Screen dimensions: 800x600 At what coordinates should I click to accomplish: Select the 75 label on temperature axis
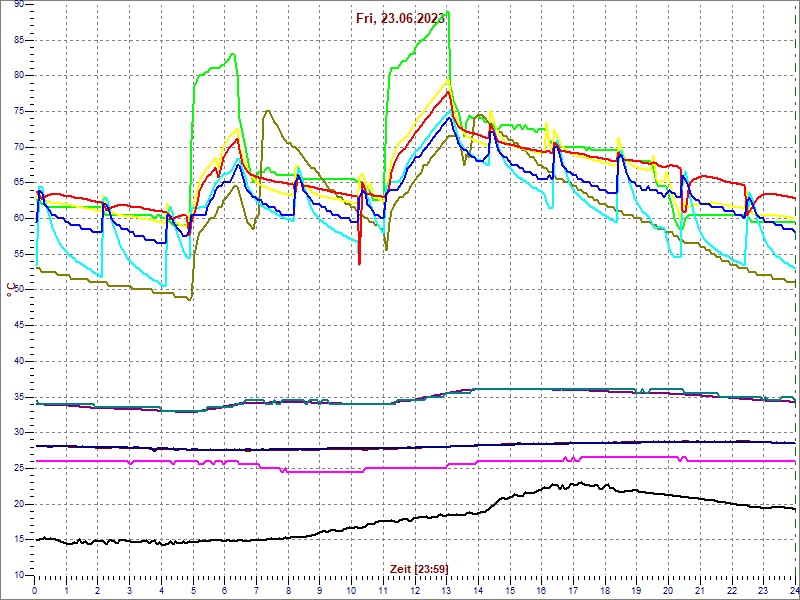click(x=19, y=111)
